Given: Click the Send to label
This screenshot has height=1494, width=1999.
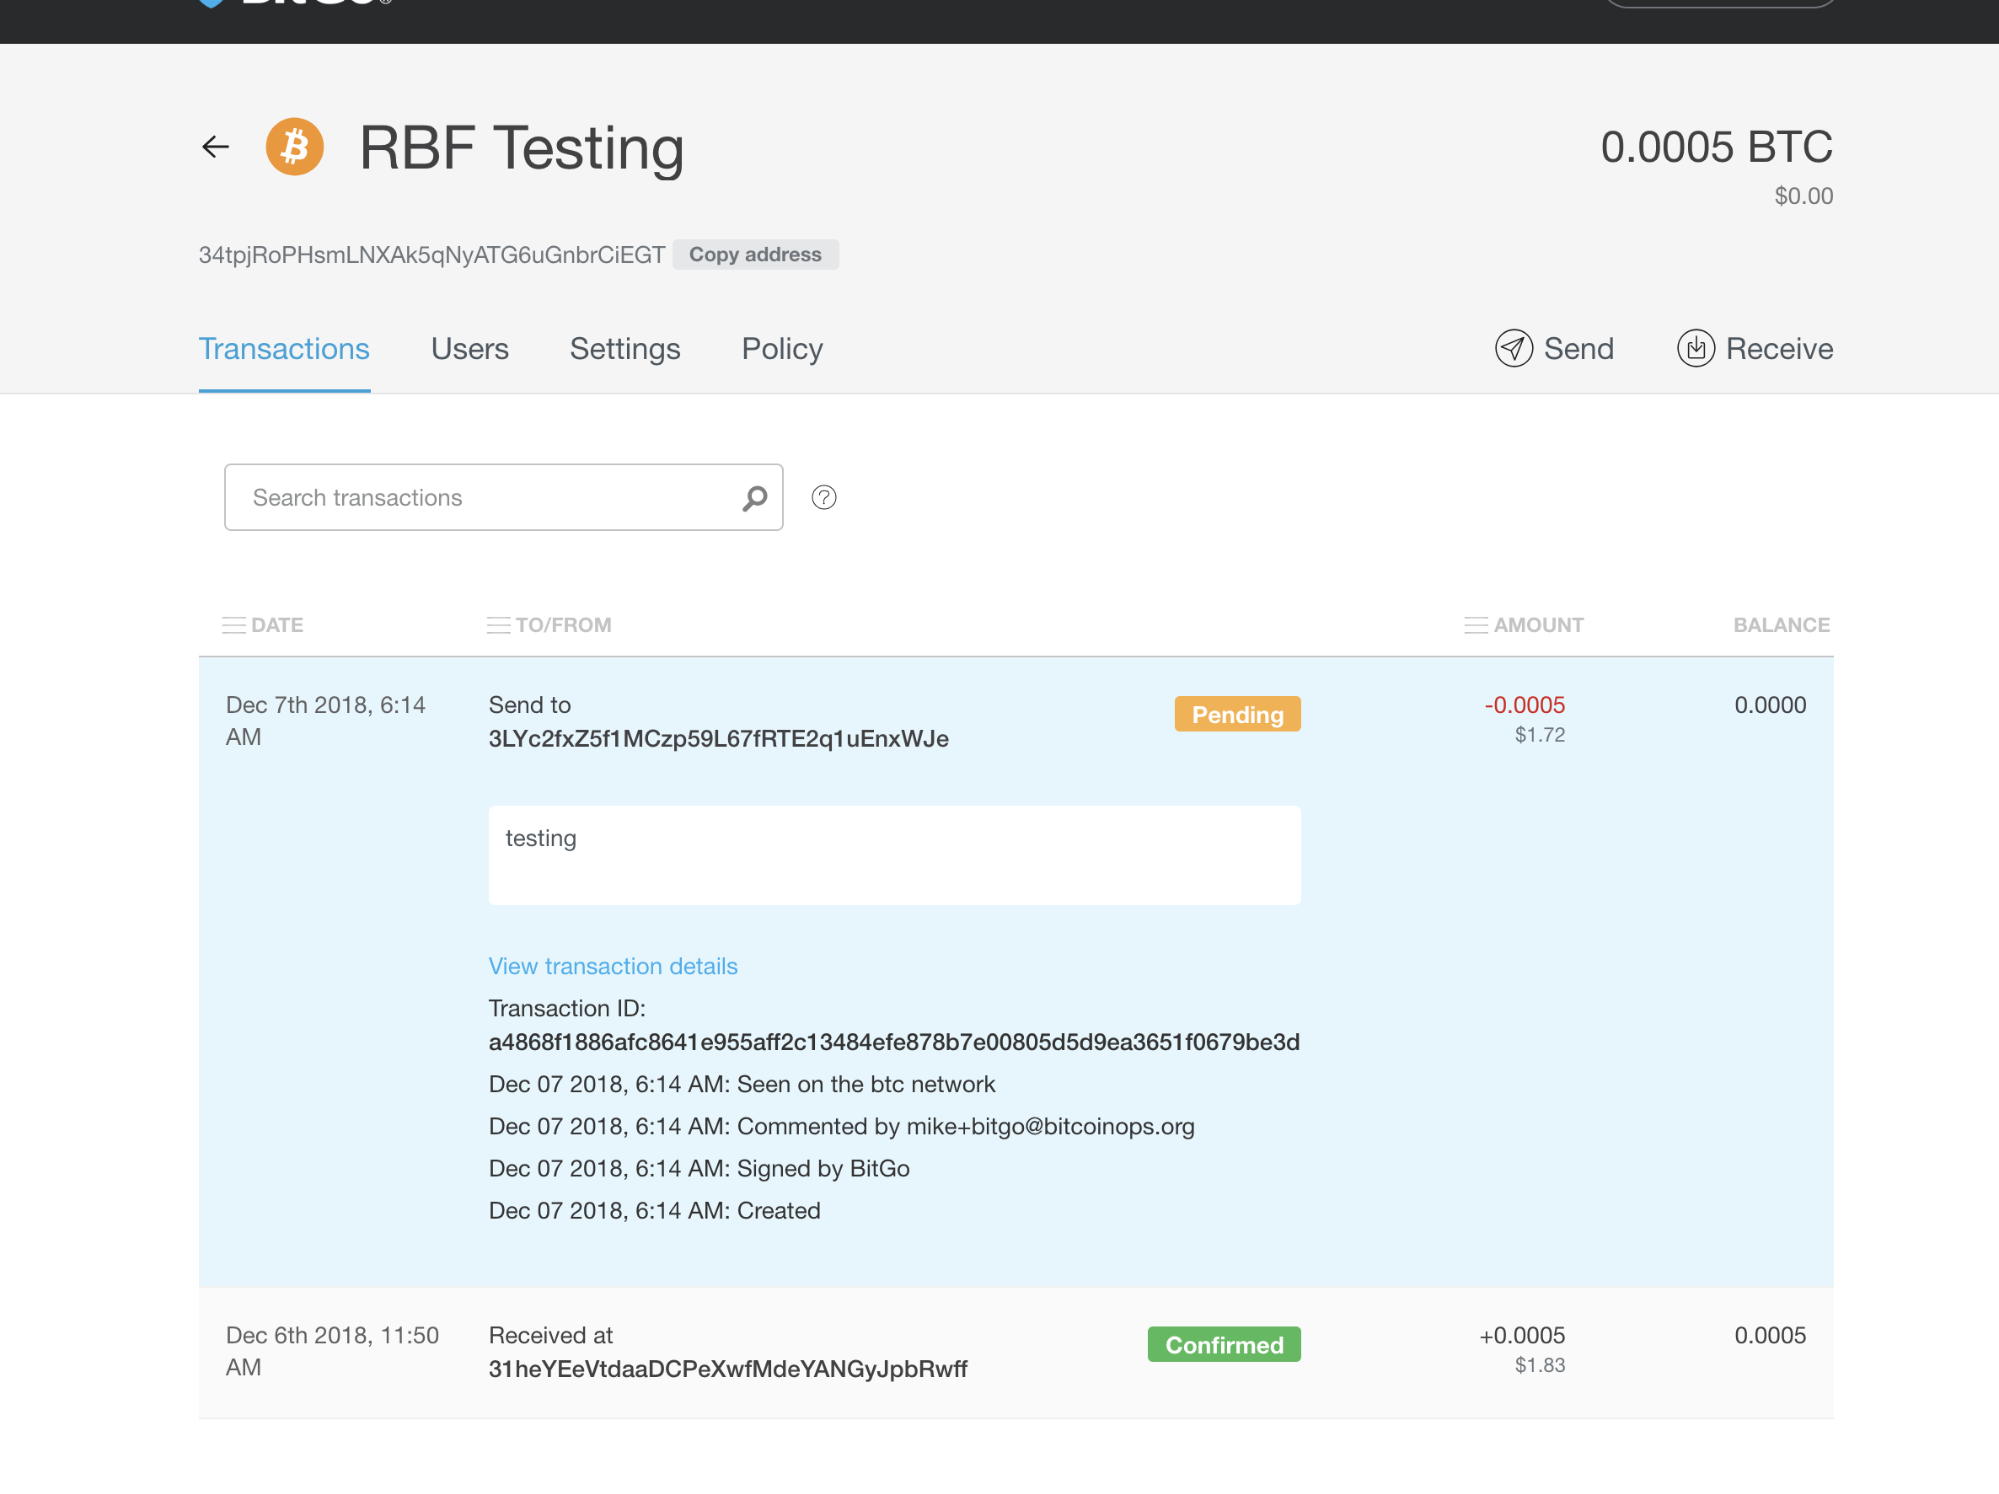Looking at the screenshot, I should pos(530,705).
